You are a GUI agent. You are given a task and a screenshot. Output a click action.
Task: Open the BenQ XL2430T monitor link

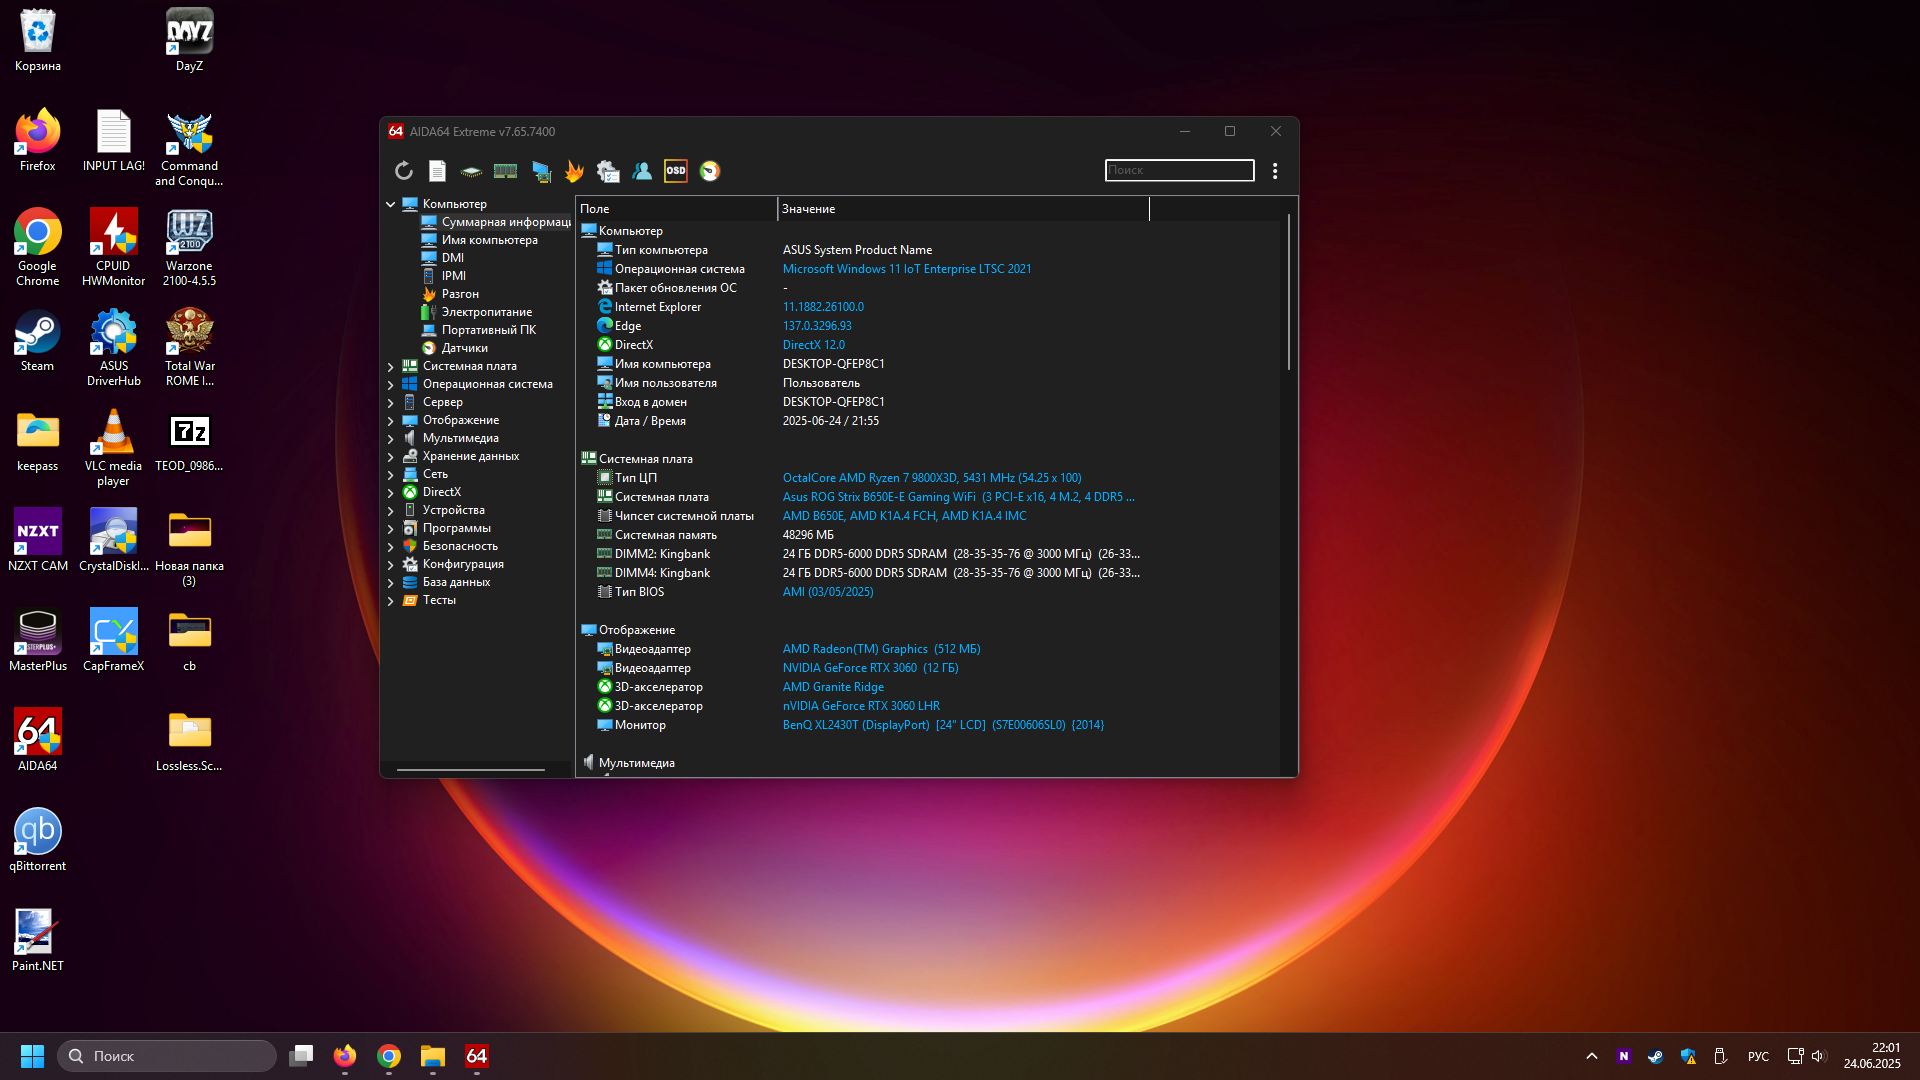pos(943,725)
